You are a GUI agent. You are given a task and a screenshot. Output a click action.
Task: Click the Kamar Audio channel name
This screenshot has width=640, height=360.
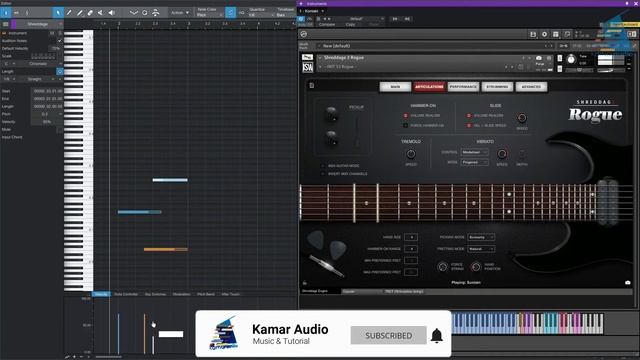(290, 329)
